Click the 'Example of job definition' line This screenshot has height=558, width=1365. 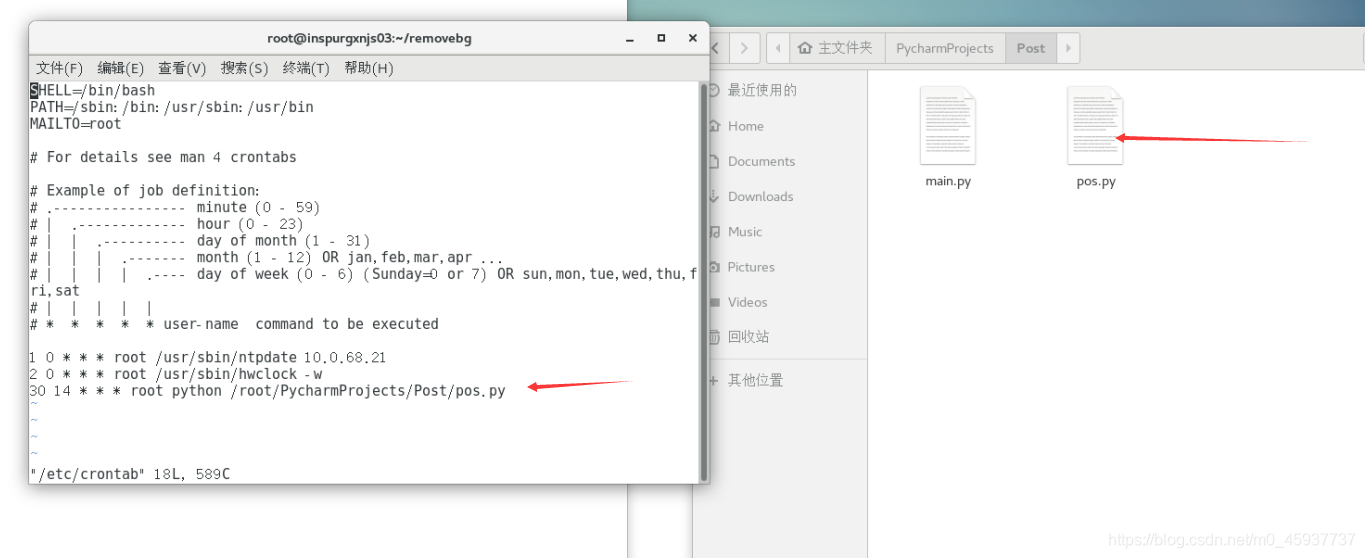pyautogui.click(x=145, y=190)
